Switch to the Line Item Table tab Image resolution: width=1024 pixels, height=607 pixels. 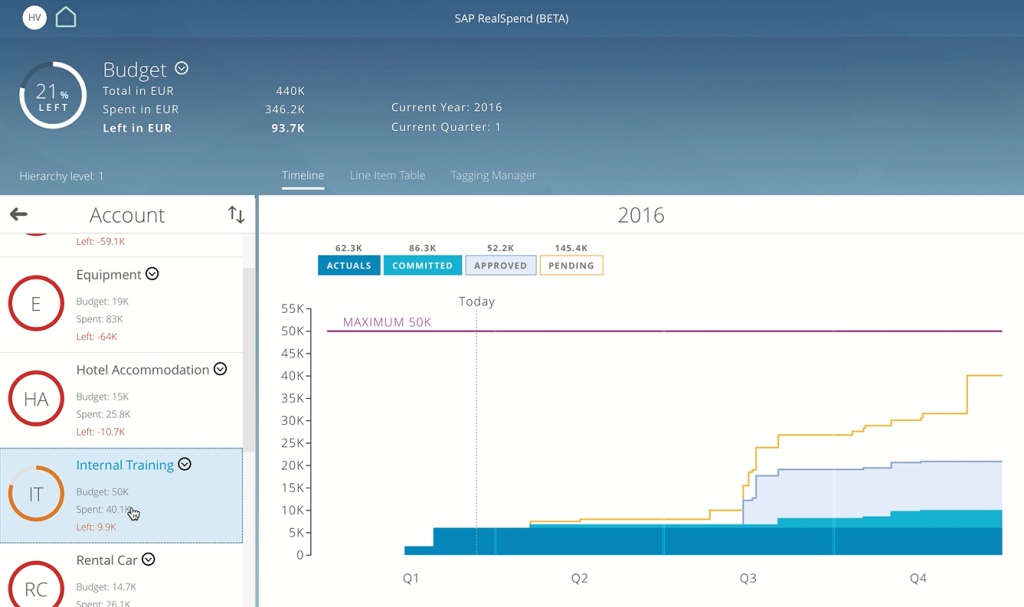(x=387, y=175)
